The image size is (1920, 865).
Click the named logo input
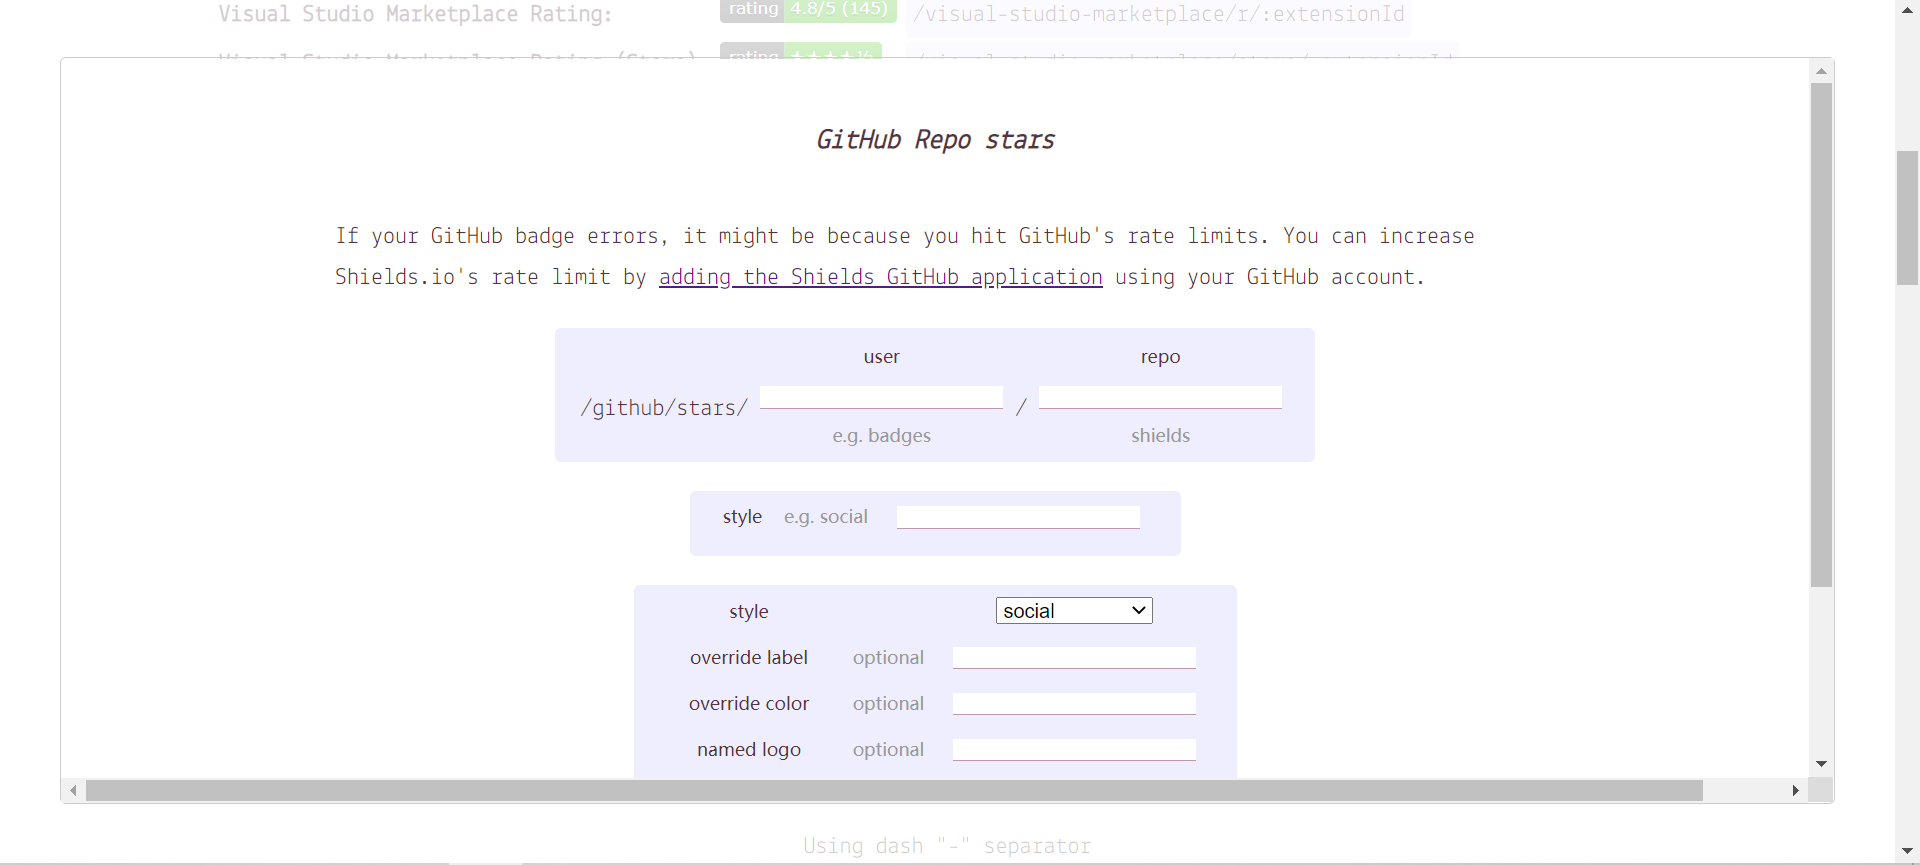point(1074,749)
